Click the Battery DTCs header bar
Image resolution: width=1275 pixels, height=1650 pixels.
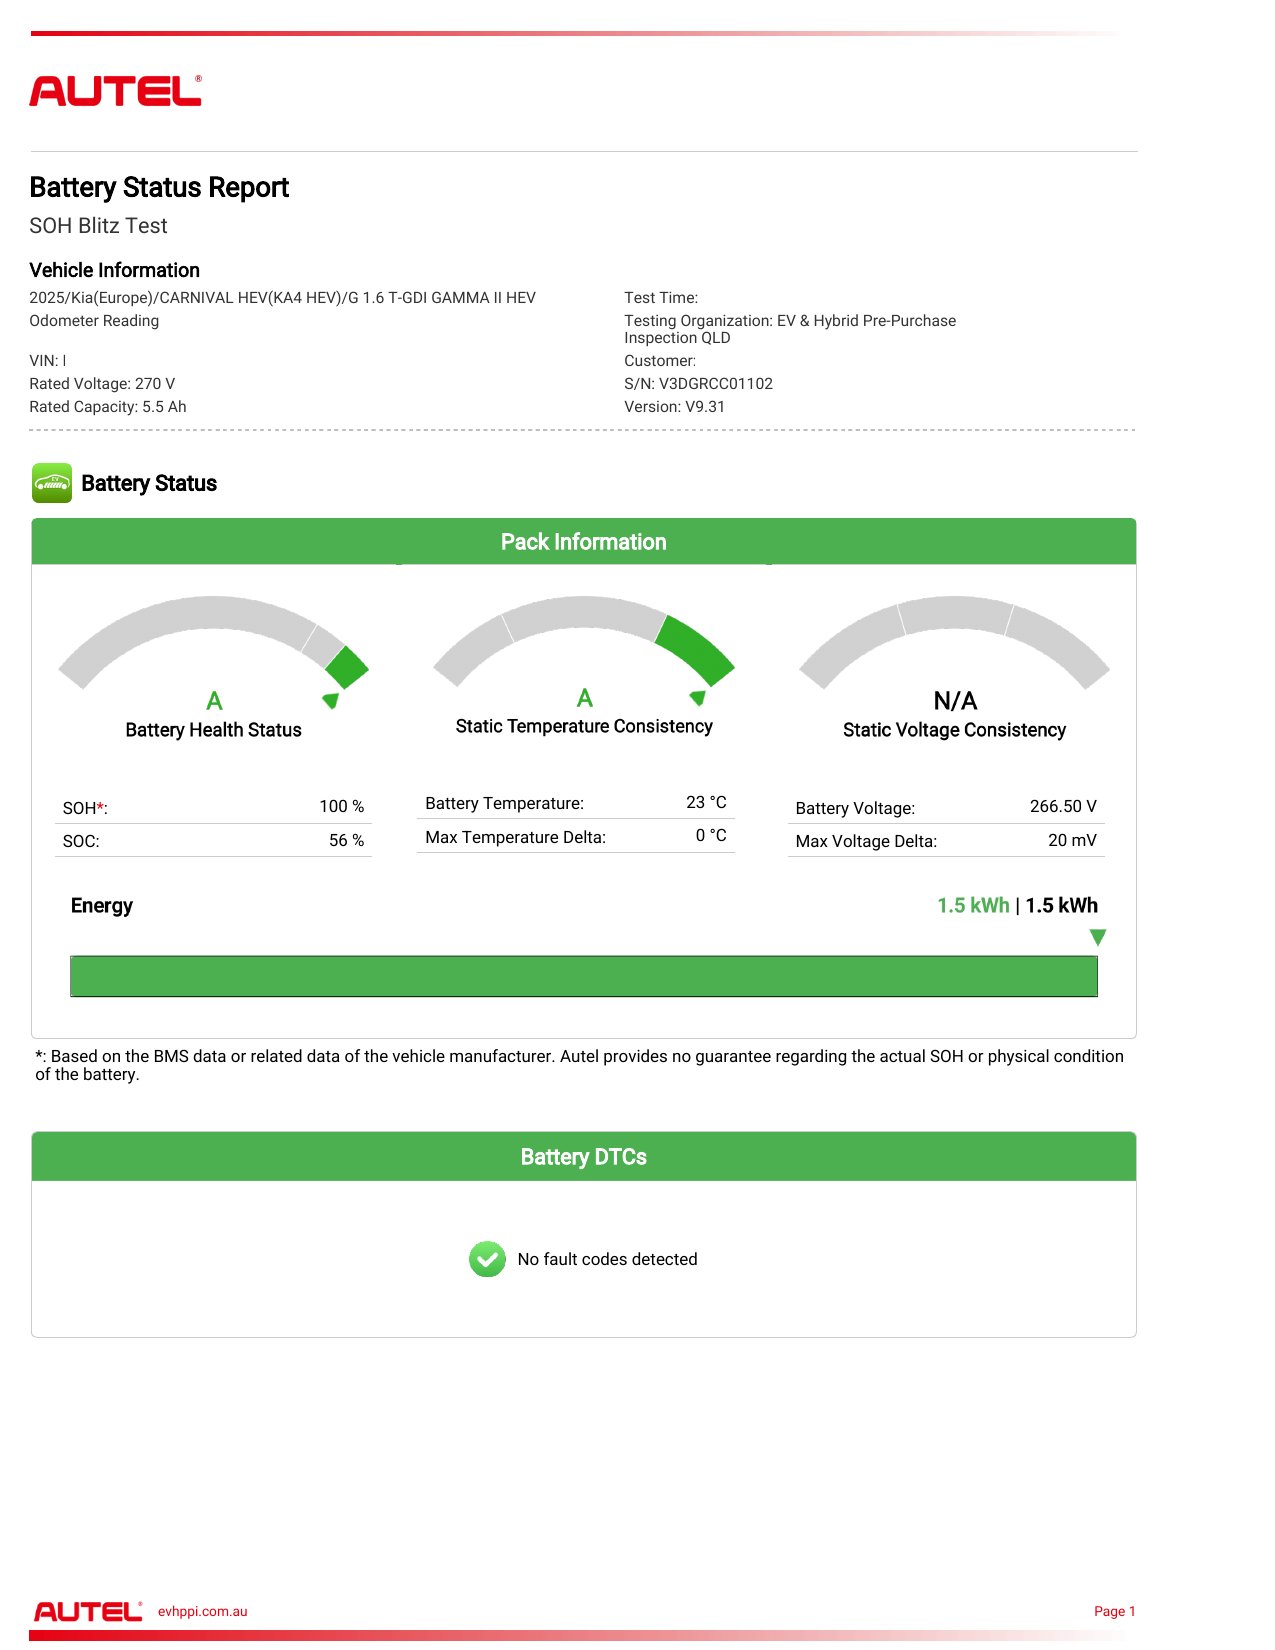[x=584, y=1157]
